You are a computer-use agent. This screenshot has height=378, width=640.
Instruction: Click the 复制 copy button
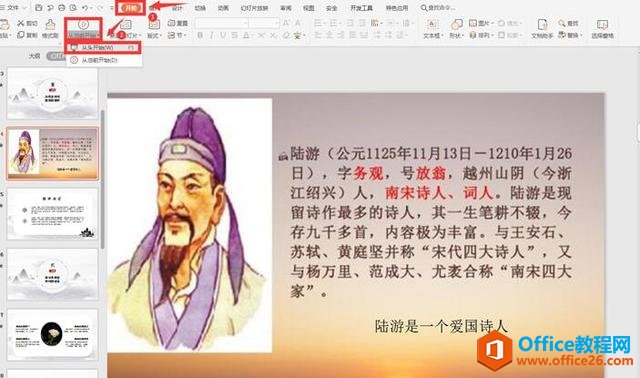point(27,35)
